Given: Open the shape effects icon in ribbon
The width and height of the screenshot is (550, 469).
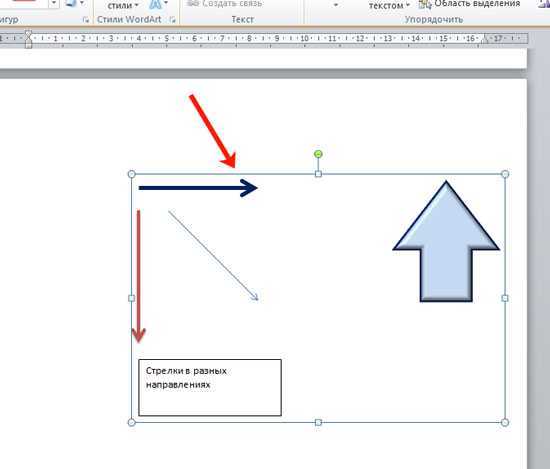Looking at the screenshot, I should (71, 4).
